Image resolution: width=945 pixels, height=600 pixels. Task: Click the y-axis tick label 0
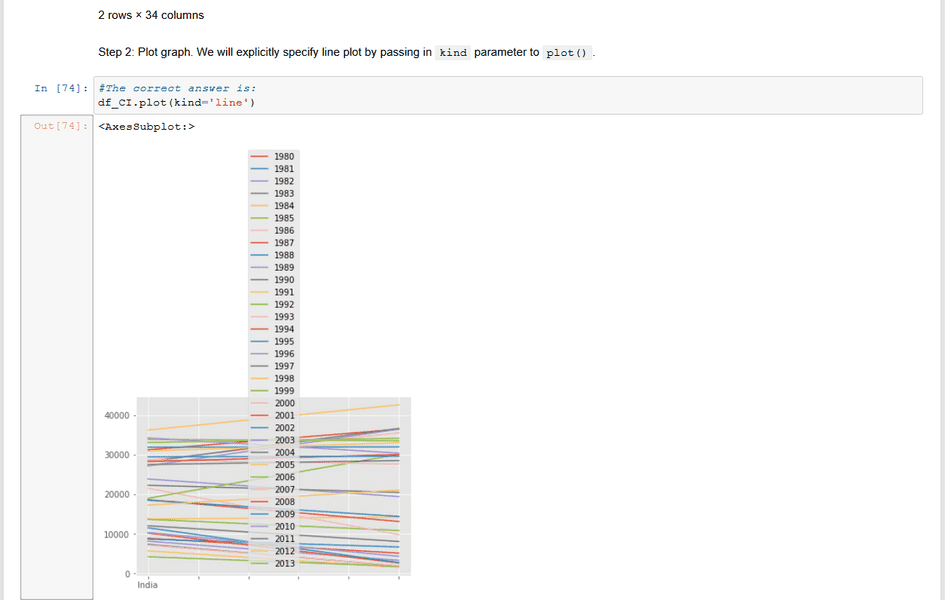pos(128,574)
